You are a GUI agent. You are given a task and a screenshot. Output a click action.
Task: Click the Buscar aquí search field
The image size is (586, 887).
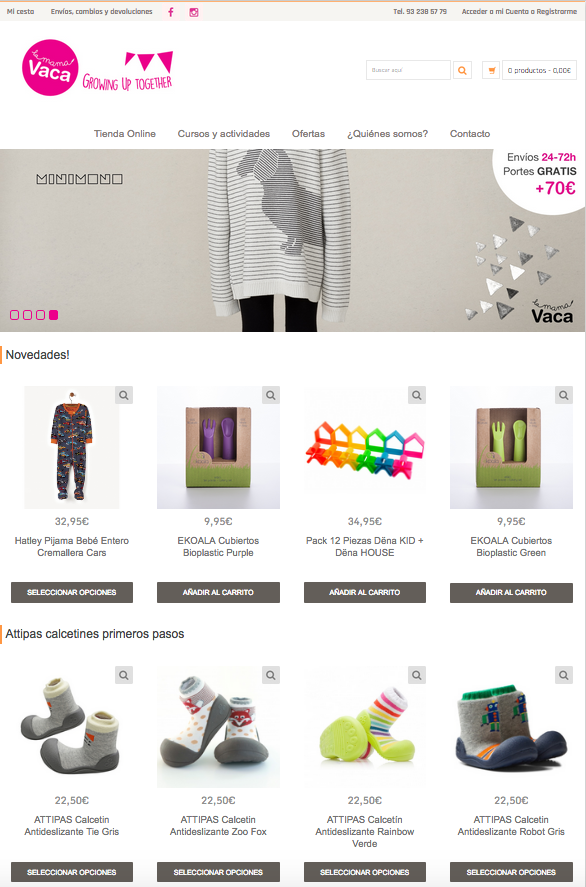(x=408, y=70)
